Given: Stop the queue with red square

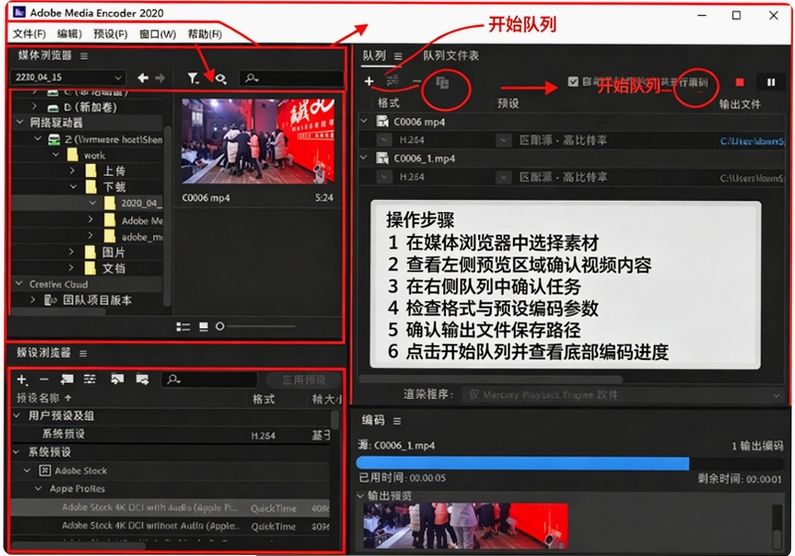Looking at the screenshot, I should 740,82.
